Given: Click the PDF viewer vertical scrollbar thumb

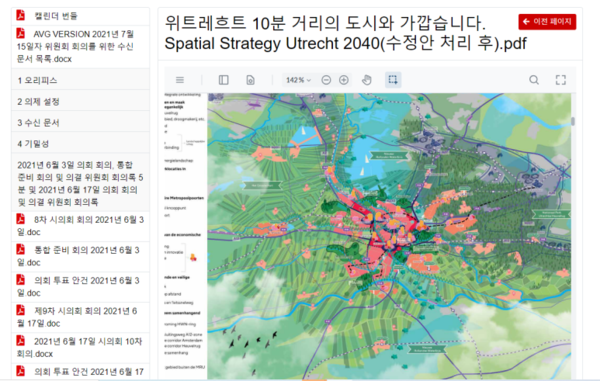Looking at the screenshot, I should click(x=573, y=121).
